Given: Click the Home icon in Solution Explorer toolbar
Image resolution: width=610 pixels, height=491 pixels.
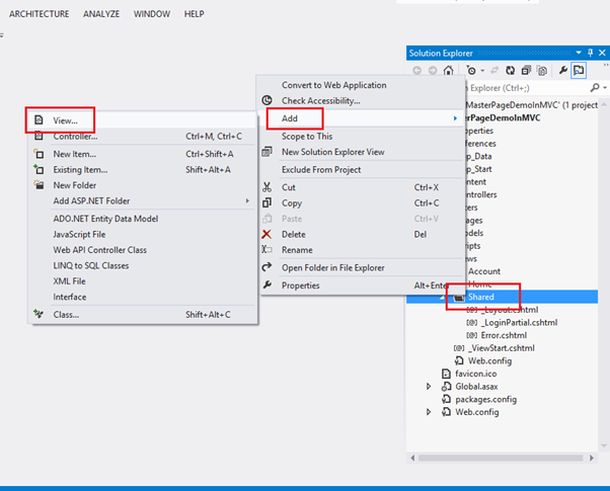Looking at the screenshot, I should coord(448,70).
